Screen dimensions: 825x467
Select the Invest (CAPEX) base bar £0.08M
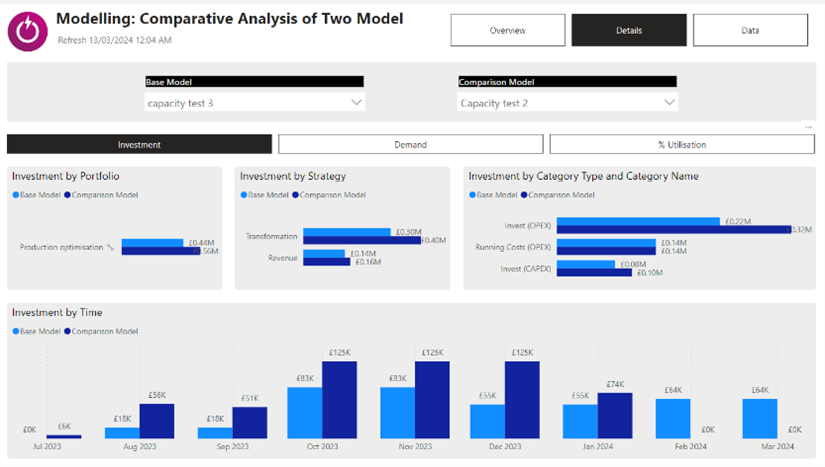pos(586,265)
